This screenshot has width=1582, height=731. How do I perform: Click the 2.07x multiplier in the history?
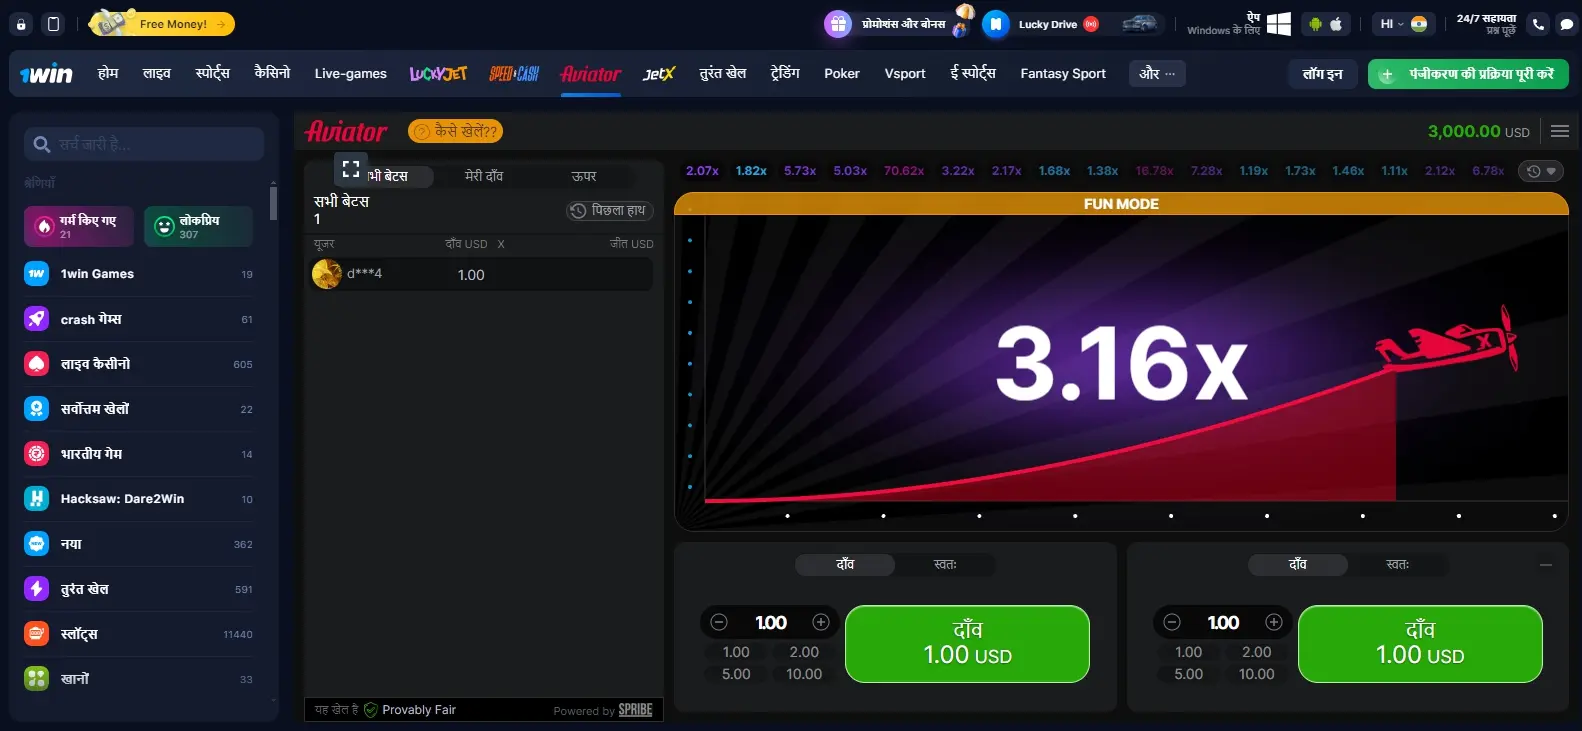pos(702,171)
